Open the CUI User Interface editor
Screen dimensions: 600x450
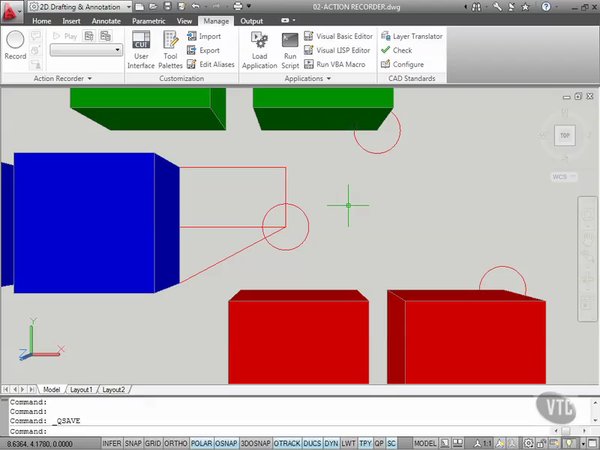pyautogui.click(x=141, y=50)
